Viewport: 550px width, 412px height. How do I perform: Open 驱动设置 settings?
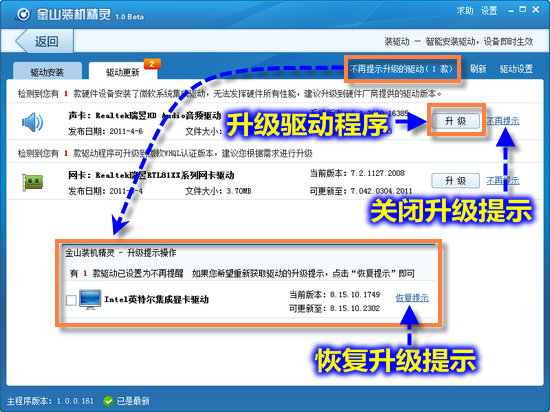(516, 69)
